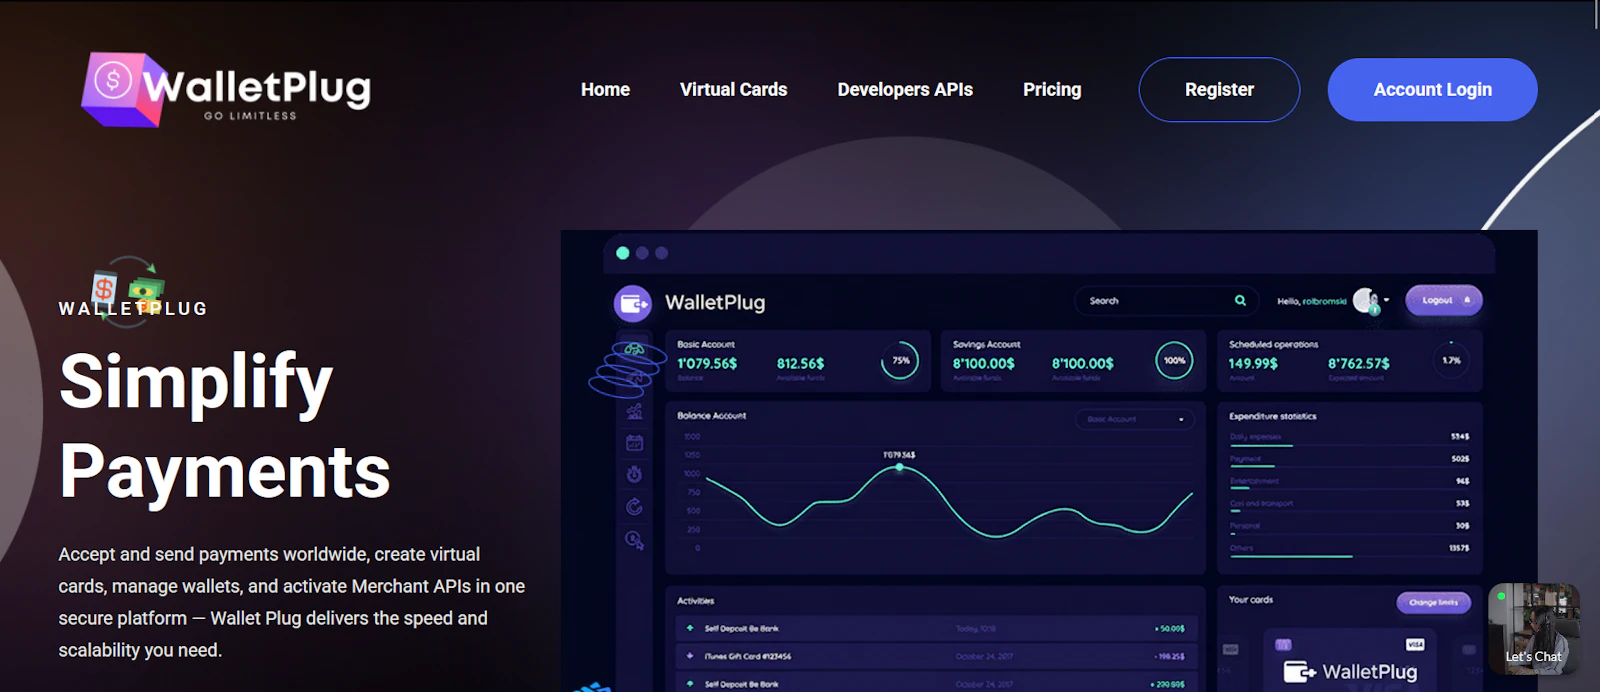Screen dimensions: 1600x692
Task: Click the 75% progress ring
Action: [900, 361]
